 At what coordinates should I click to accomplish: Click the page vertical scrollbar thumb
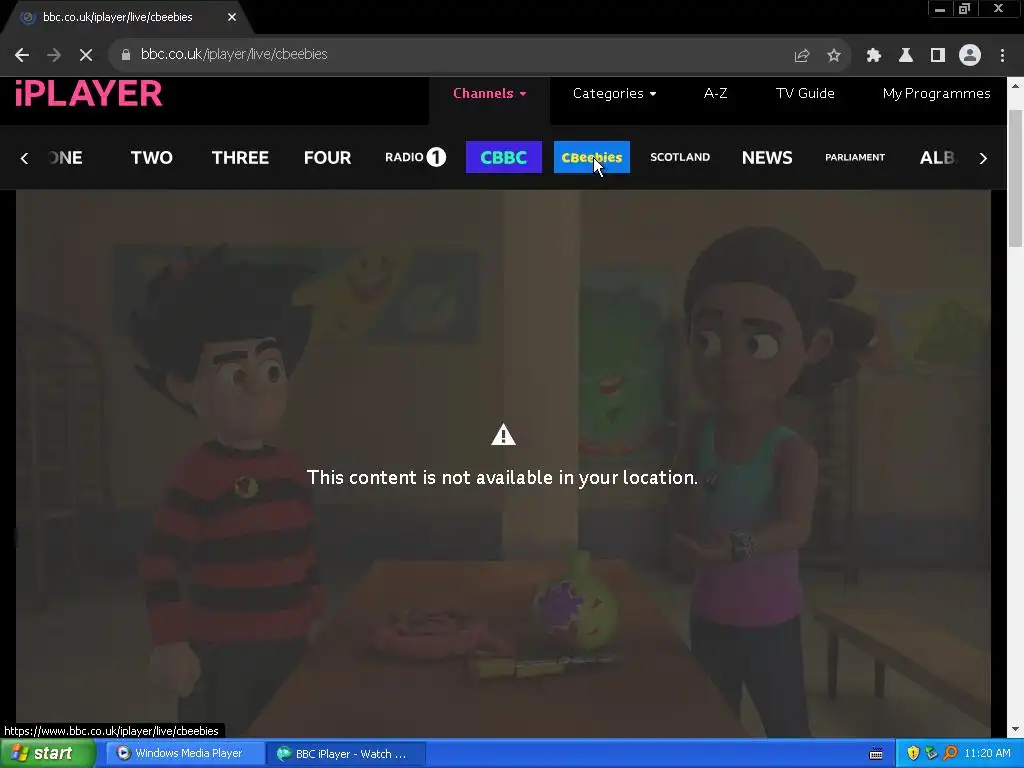1015,178
